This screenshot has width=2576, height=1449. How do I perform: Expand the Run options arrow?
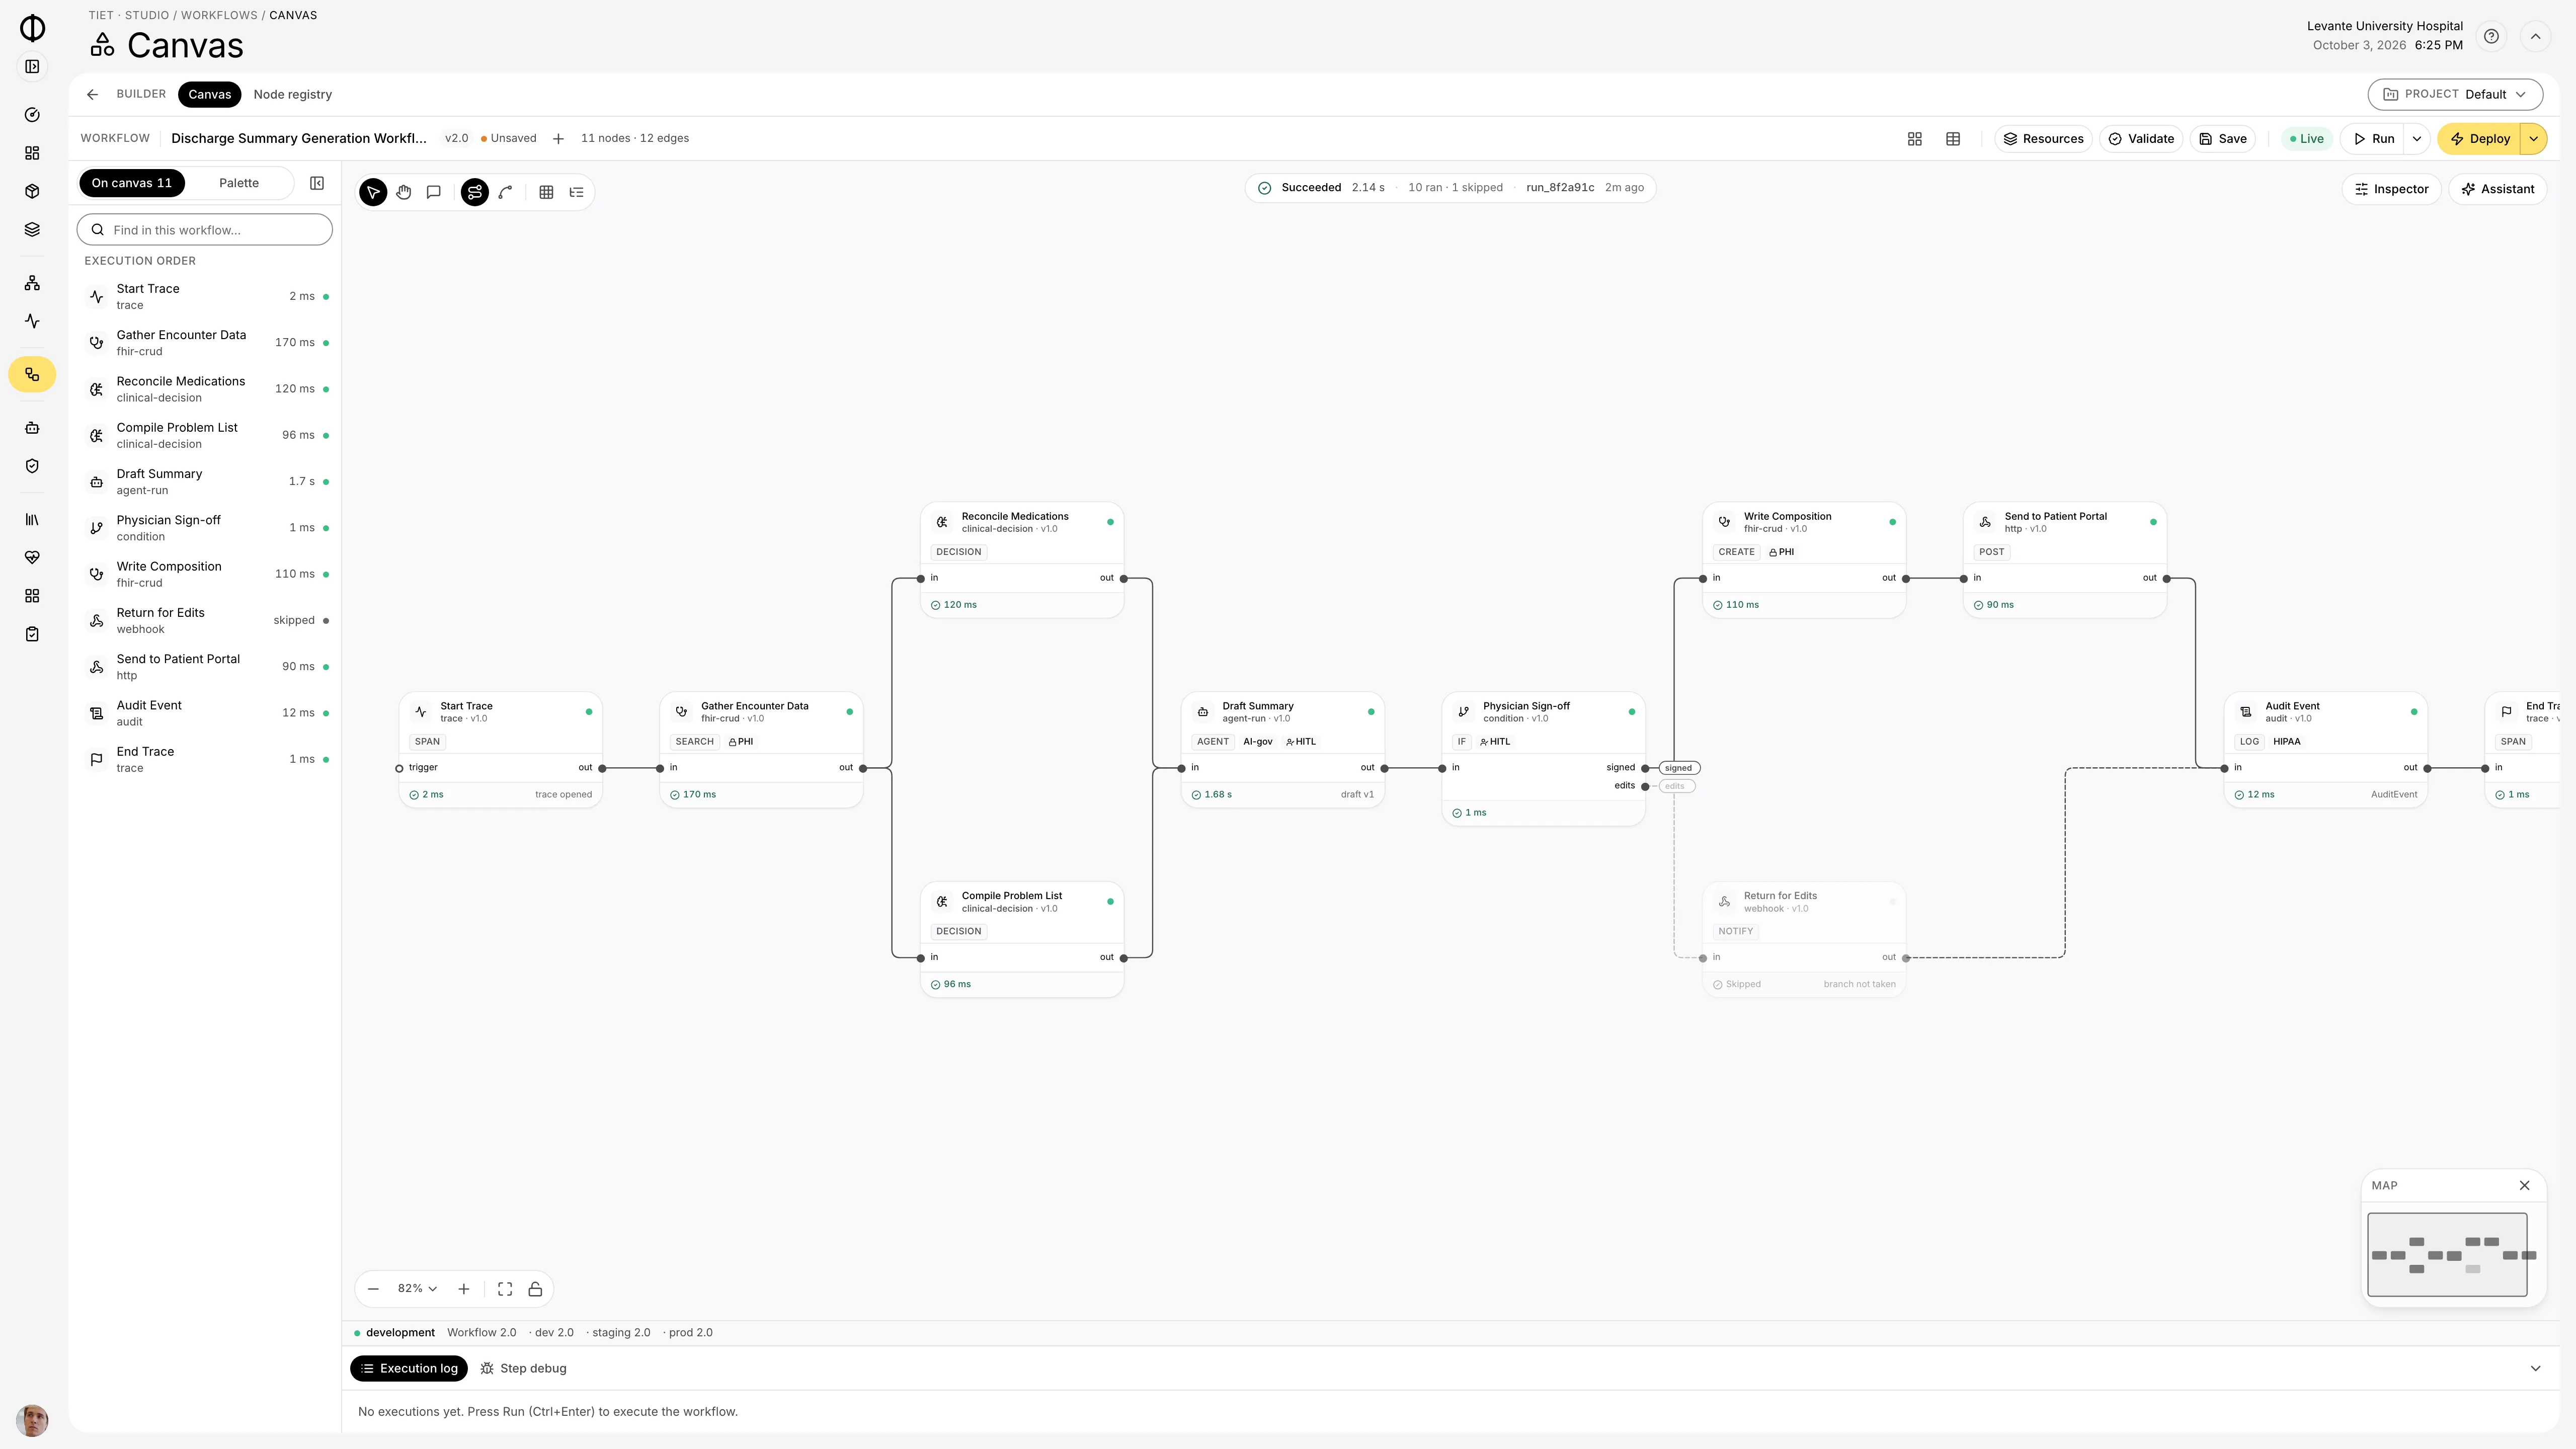pos(2417,139)
